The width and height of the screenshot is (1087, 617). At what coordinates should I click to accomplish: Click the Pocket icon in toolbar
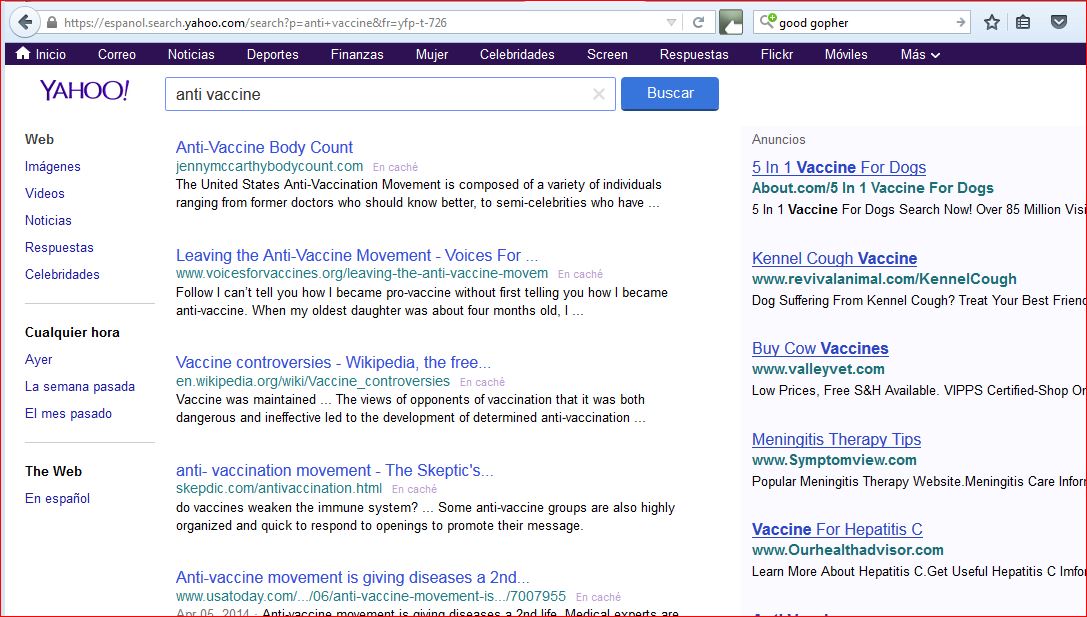1059,22
